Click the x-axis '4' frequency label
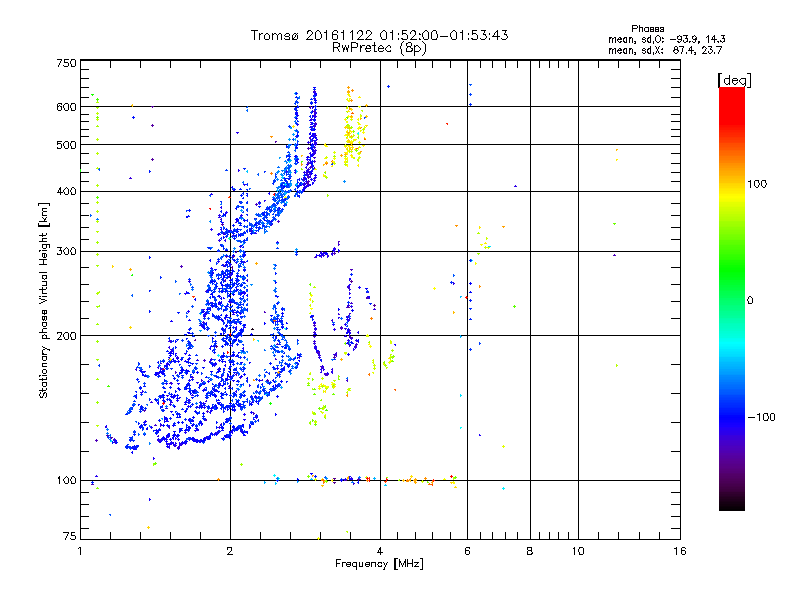The height and width of the screenshot is (600, 800). click(380, 551)
